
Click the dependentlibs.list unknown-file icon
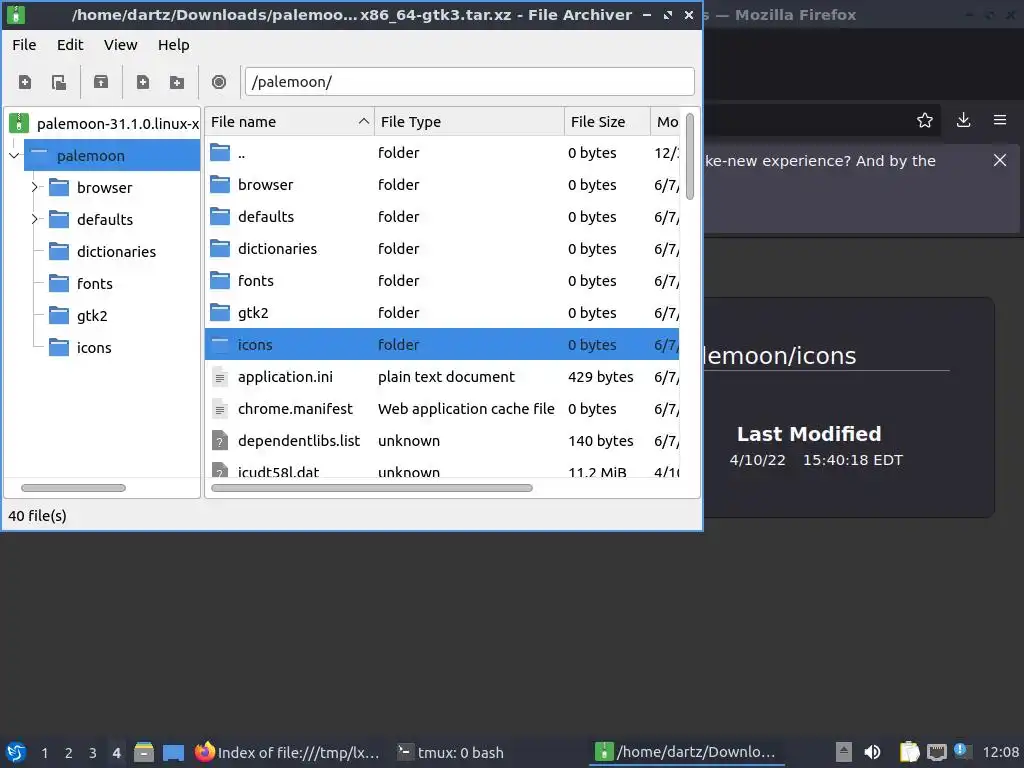[x=220, y=441]
